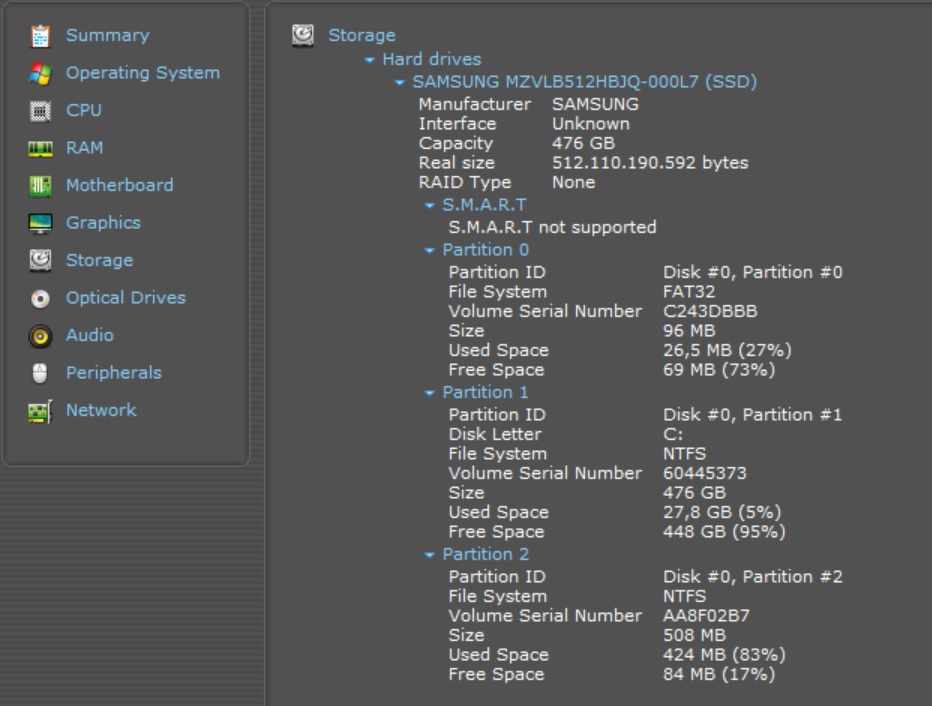Click the Motherboard icon in sidebar
The image size is (932, 706).
[40, 186]
